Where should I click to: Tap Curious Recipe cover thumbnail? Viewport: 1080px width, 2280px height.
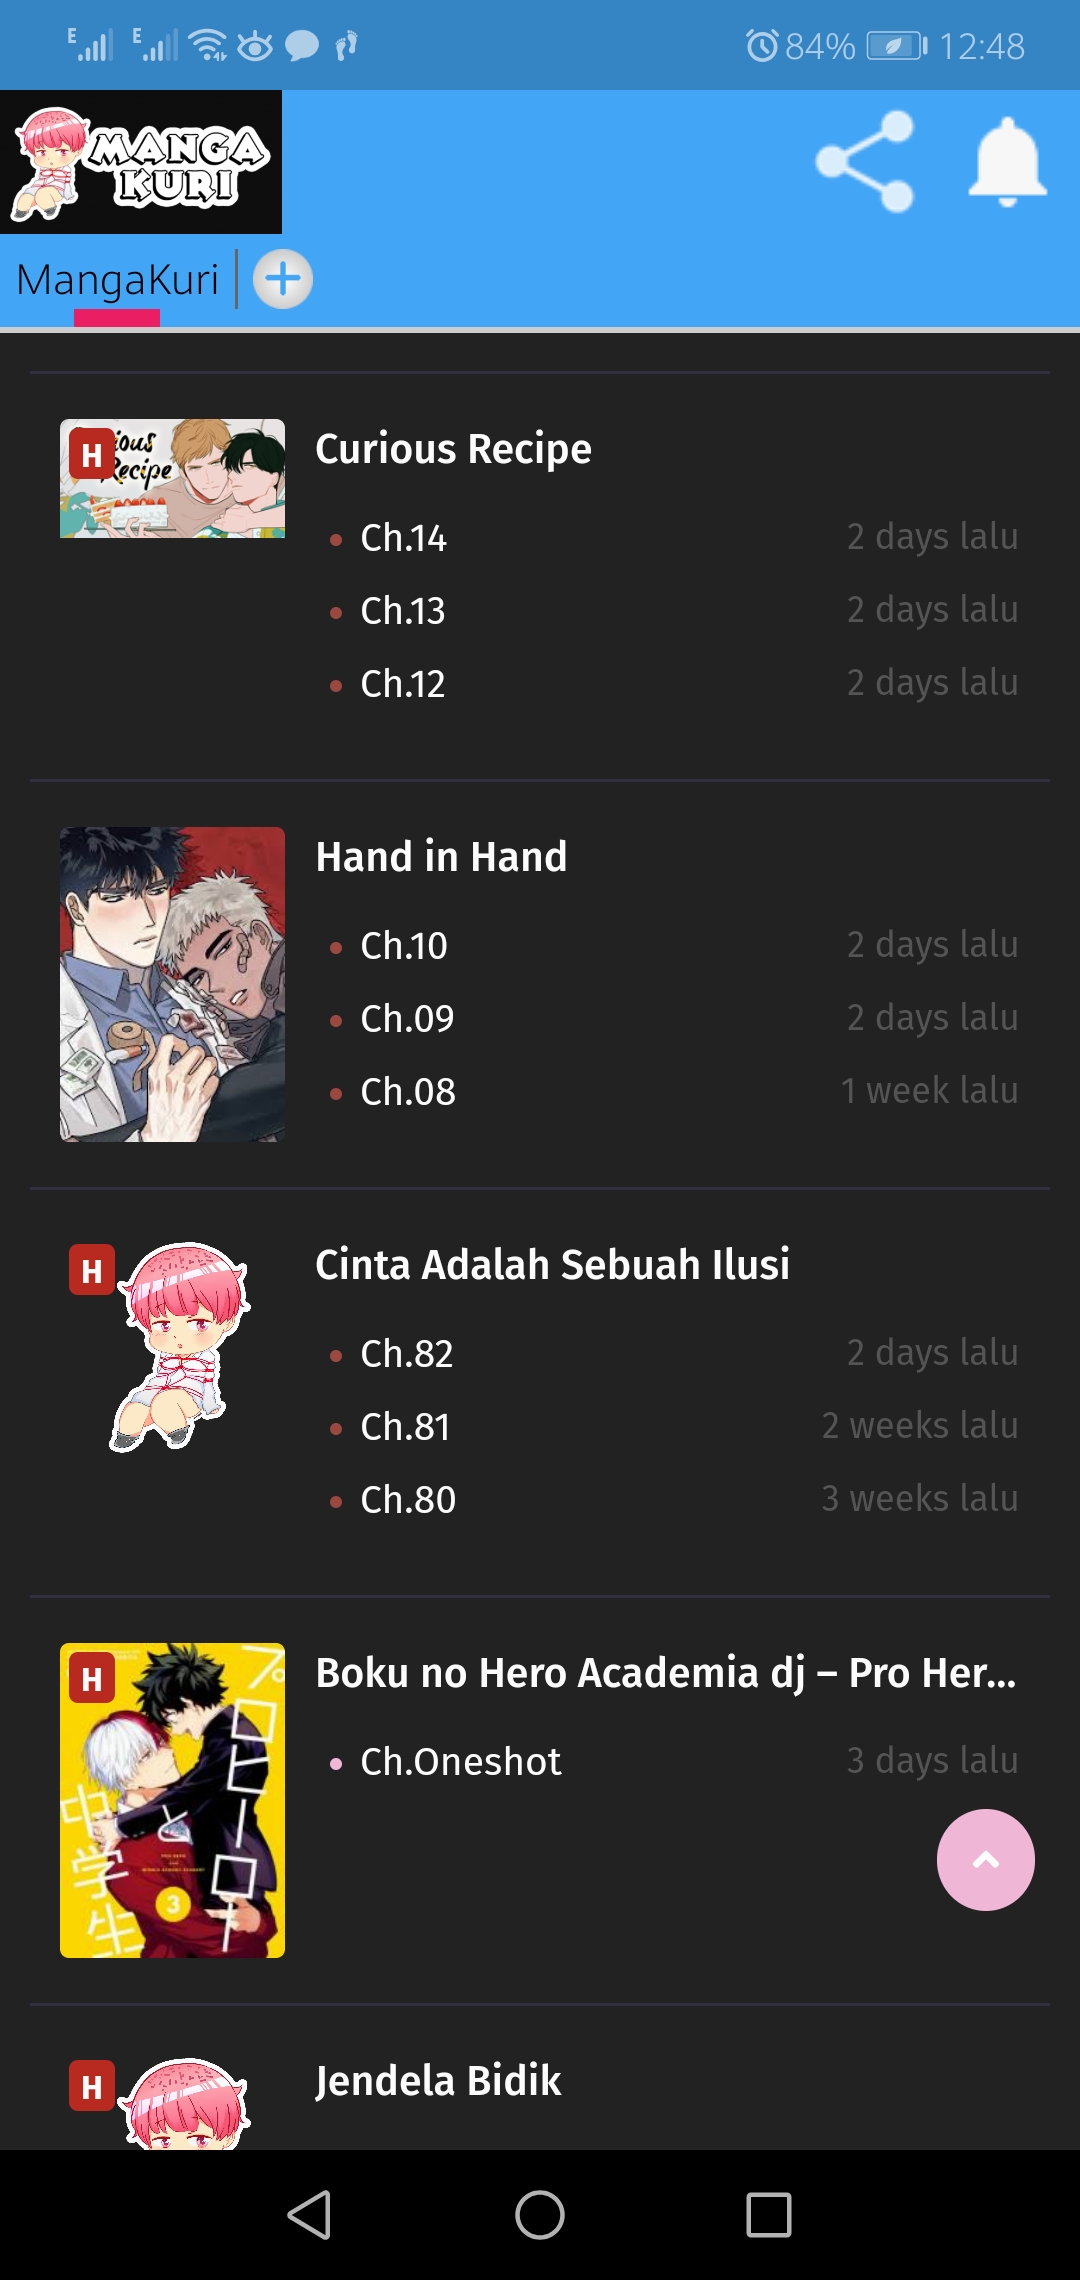point(172,478)
